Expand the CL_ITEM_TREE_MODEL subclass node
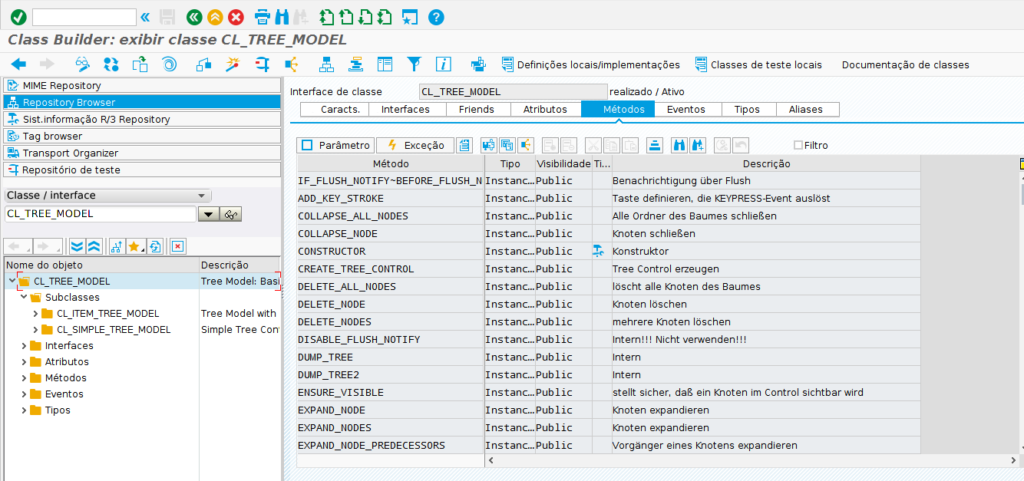Screen dimensions: 1024x481 36,313
